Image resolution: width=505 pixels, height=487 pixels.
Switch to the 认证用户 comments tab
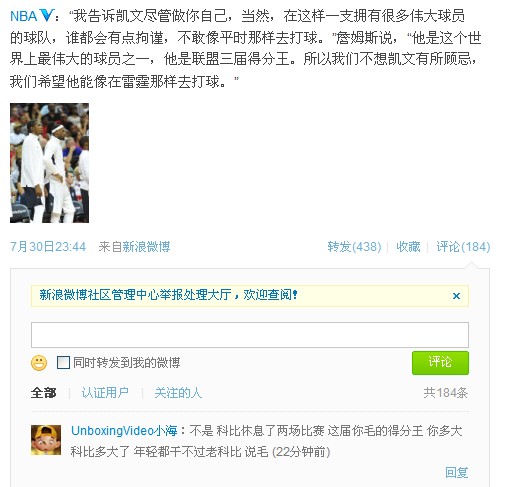point(105,393)
